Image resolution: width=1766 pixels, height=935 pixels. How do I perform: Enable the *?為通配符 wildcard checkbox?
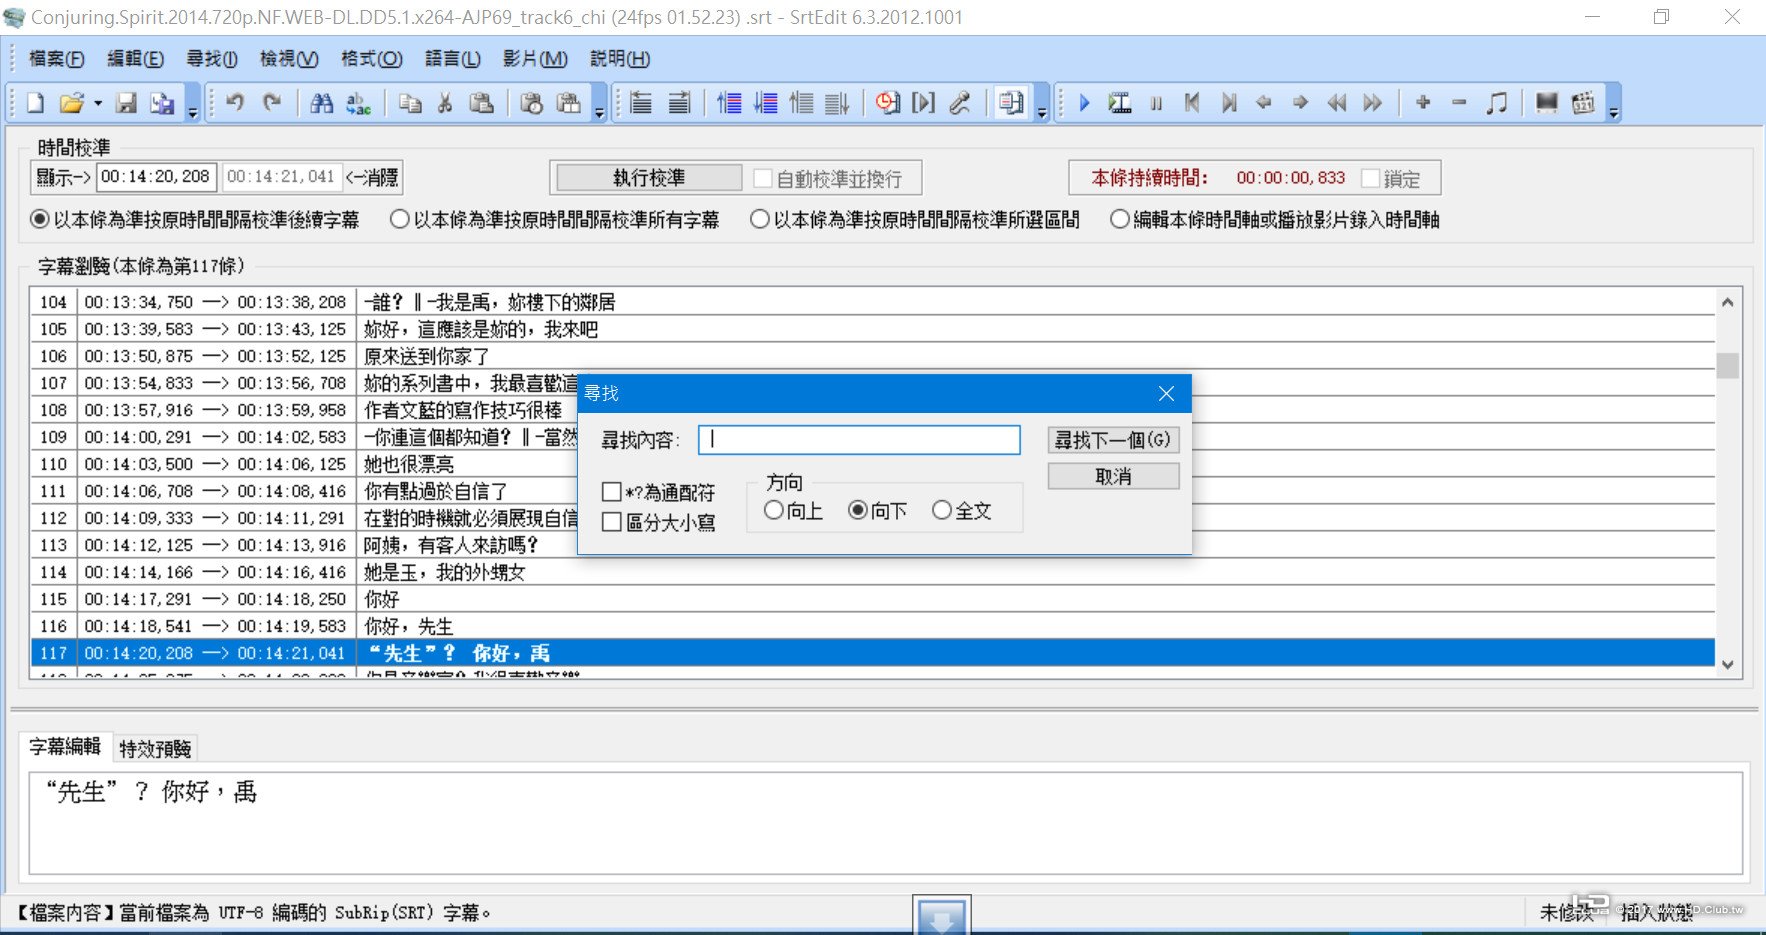(612, 492)
